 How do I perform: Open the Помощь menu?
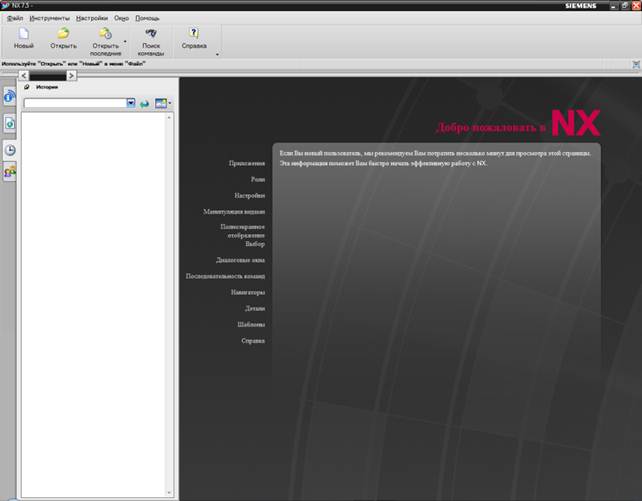pos(147,18)
